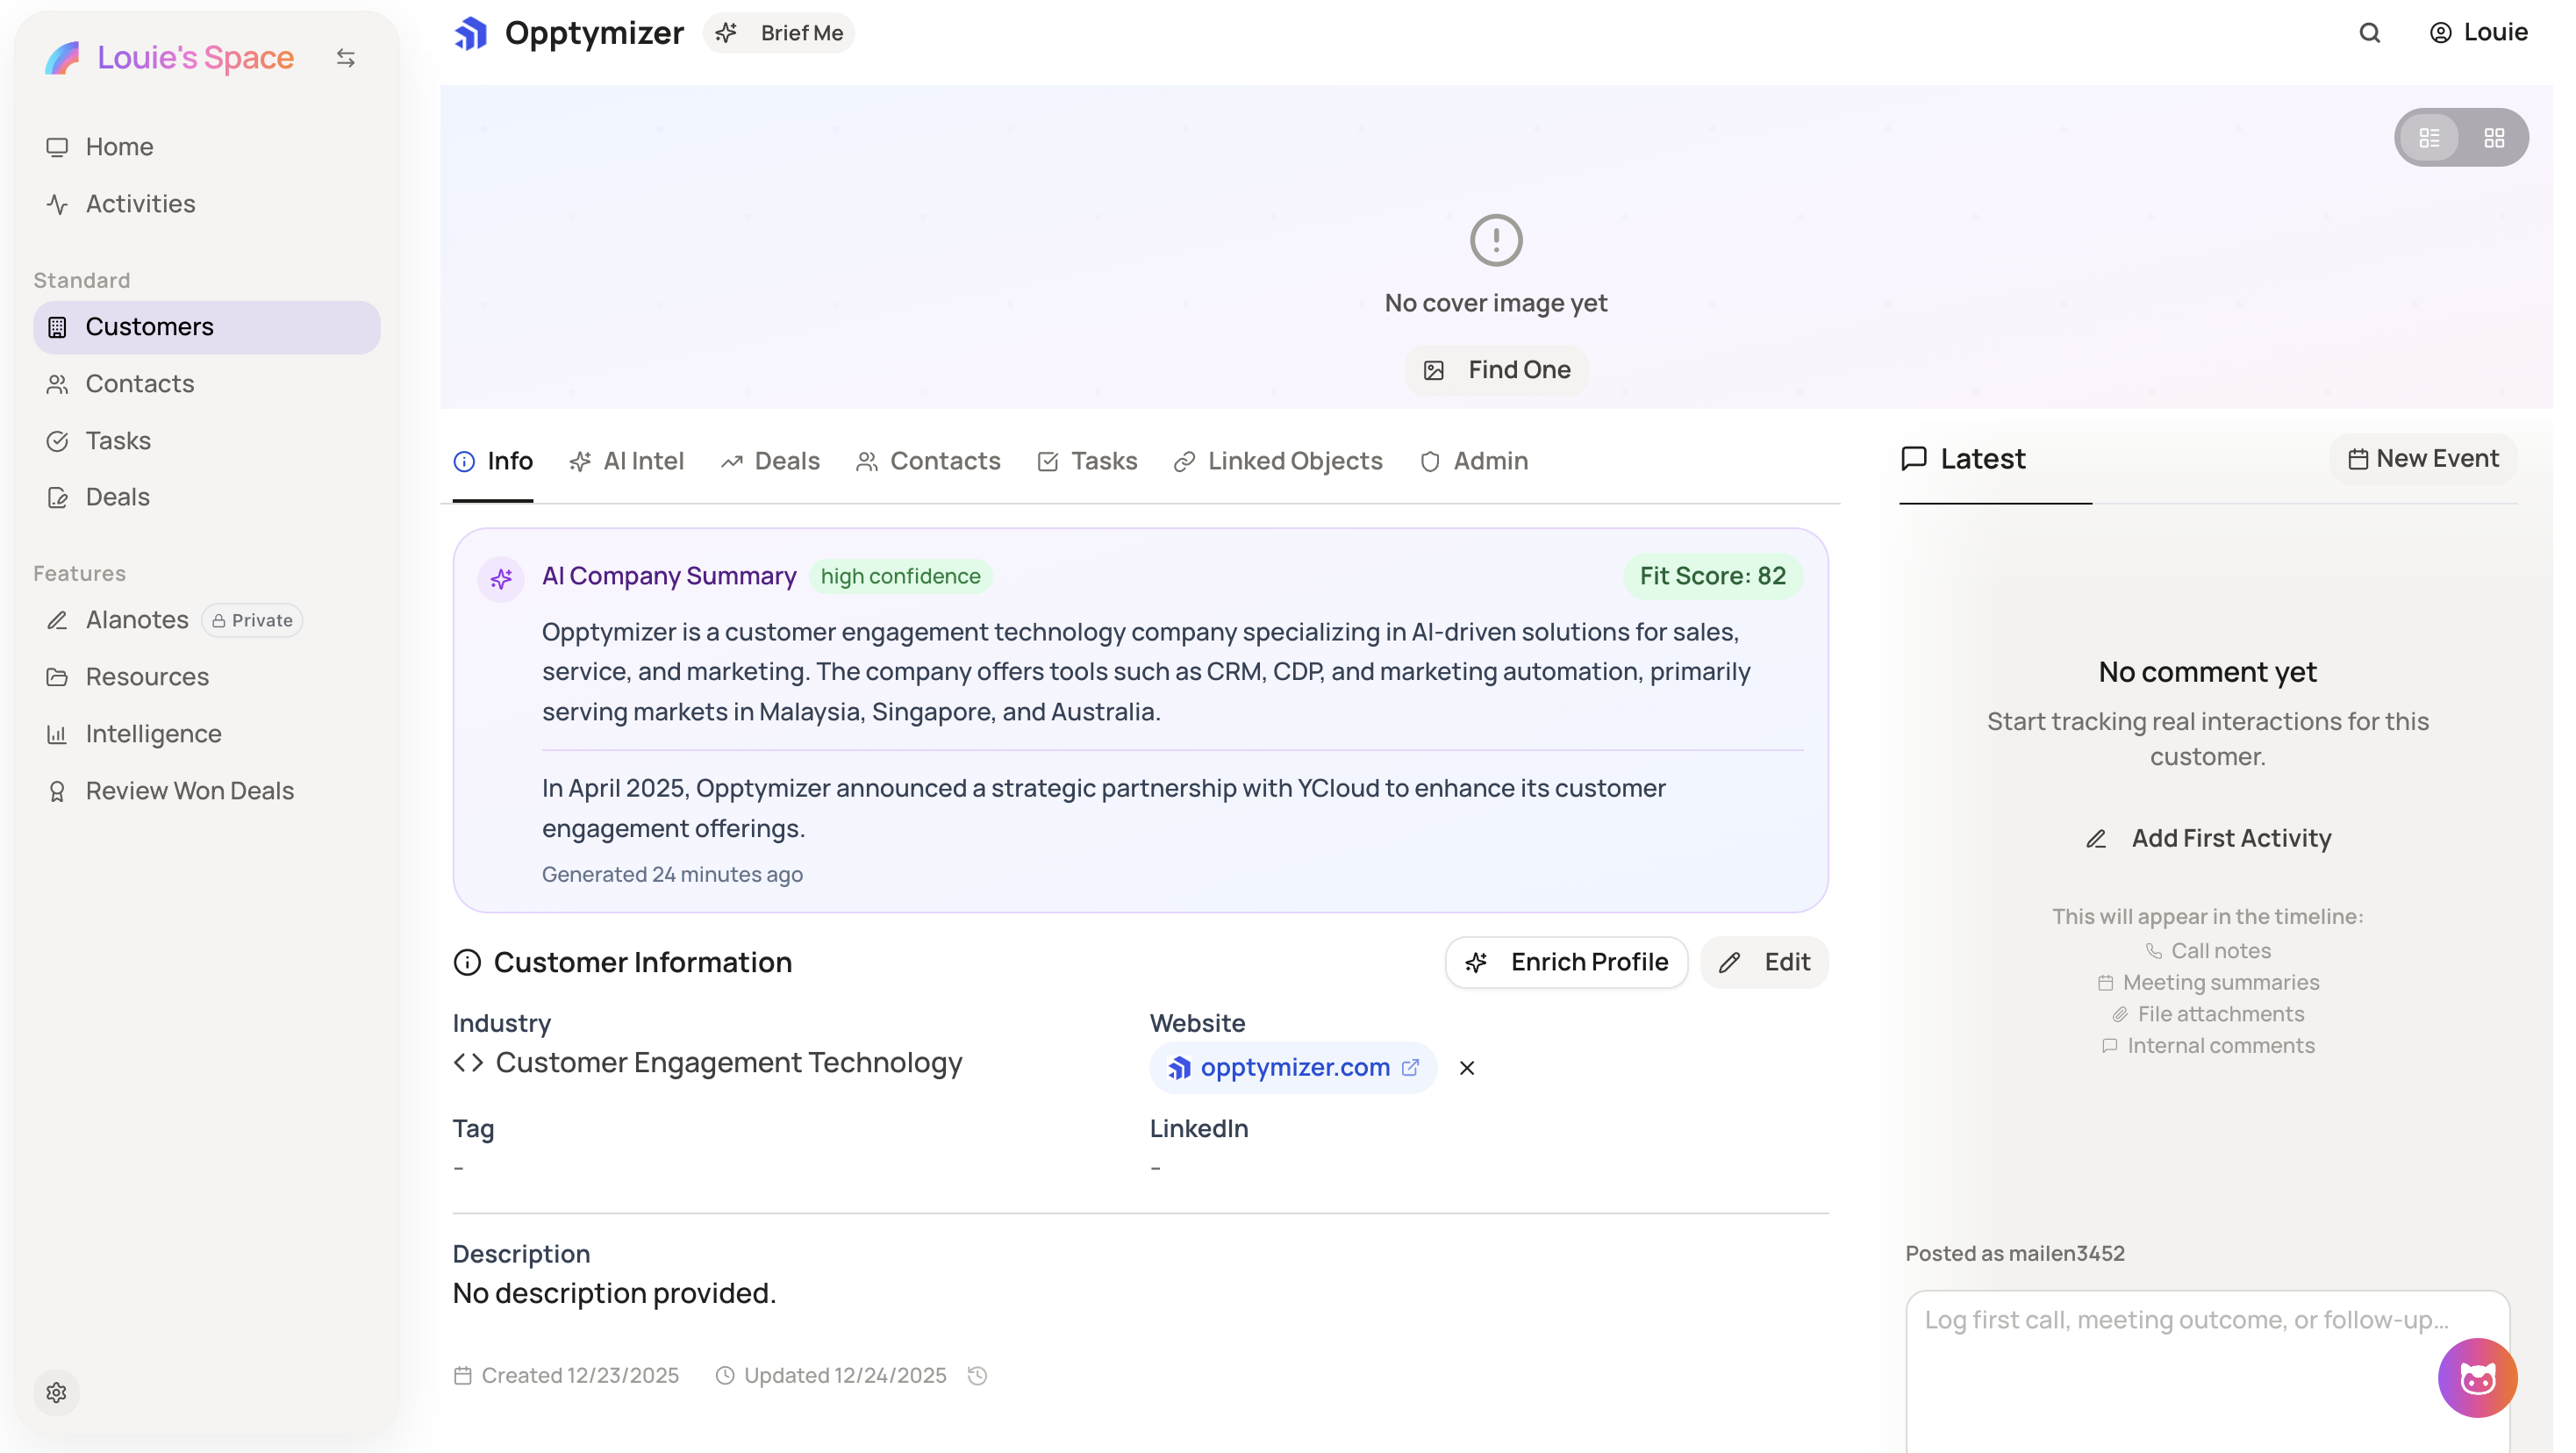Open Contacts in the sidebar
Screen dimensions: 2576x1453
click(x=207, y=384)
